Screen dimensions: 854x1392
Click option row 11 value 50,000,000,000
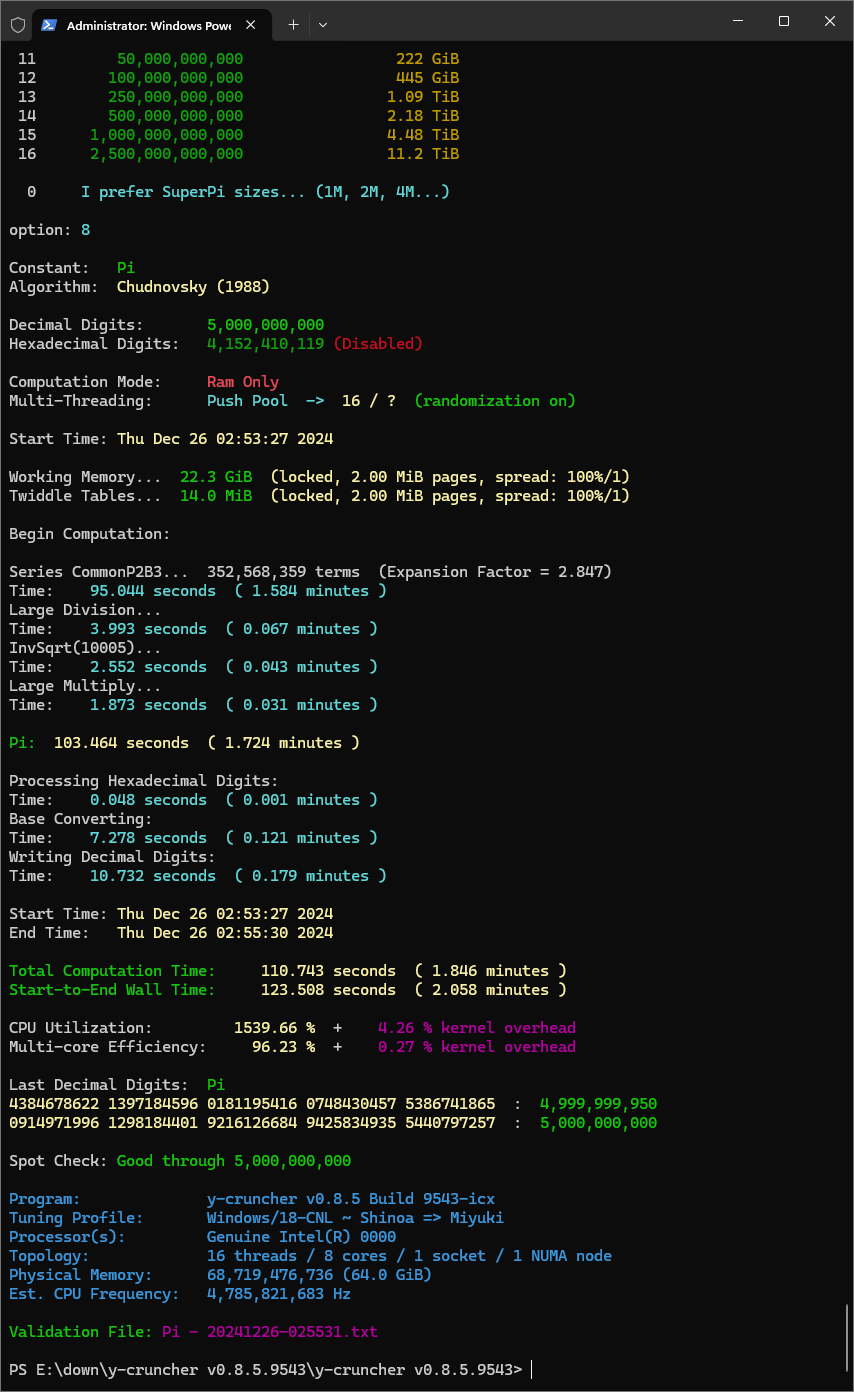click(180, 59)
